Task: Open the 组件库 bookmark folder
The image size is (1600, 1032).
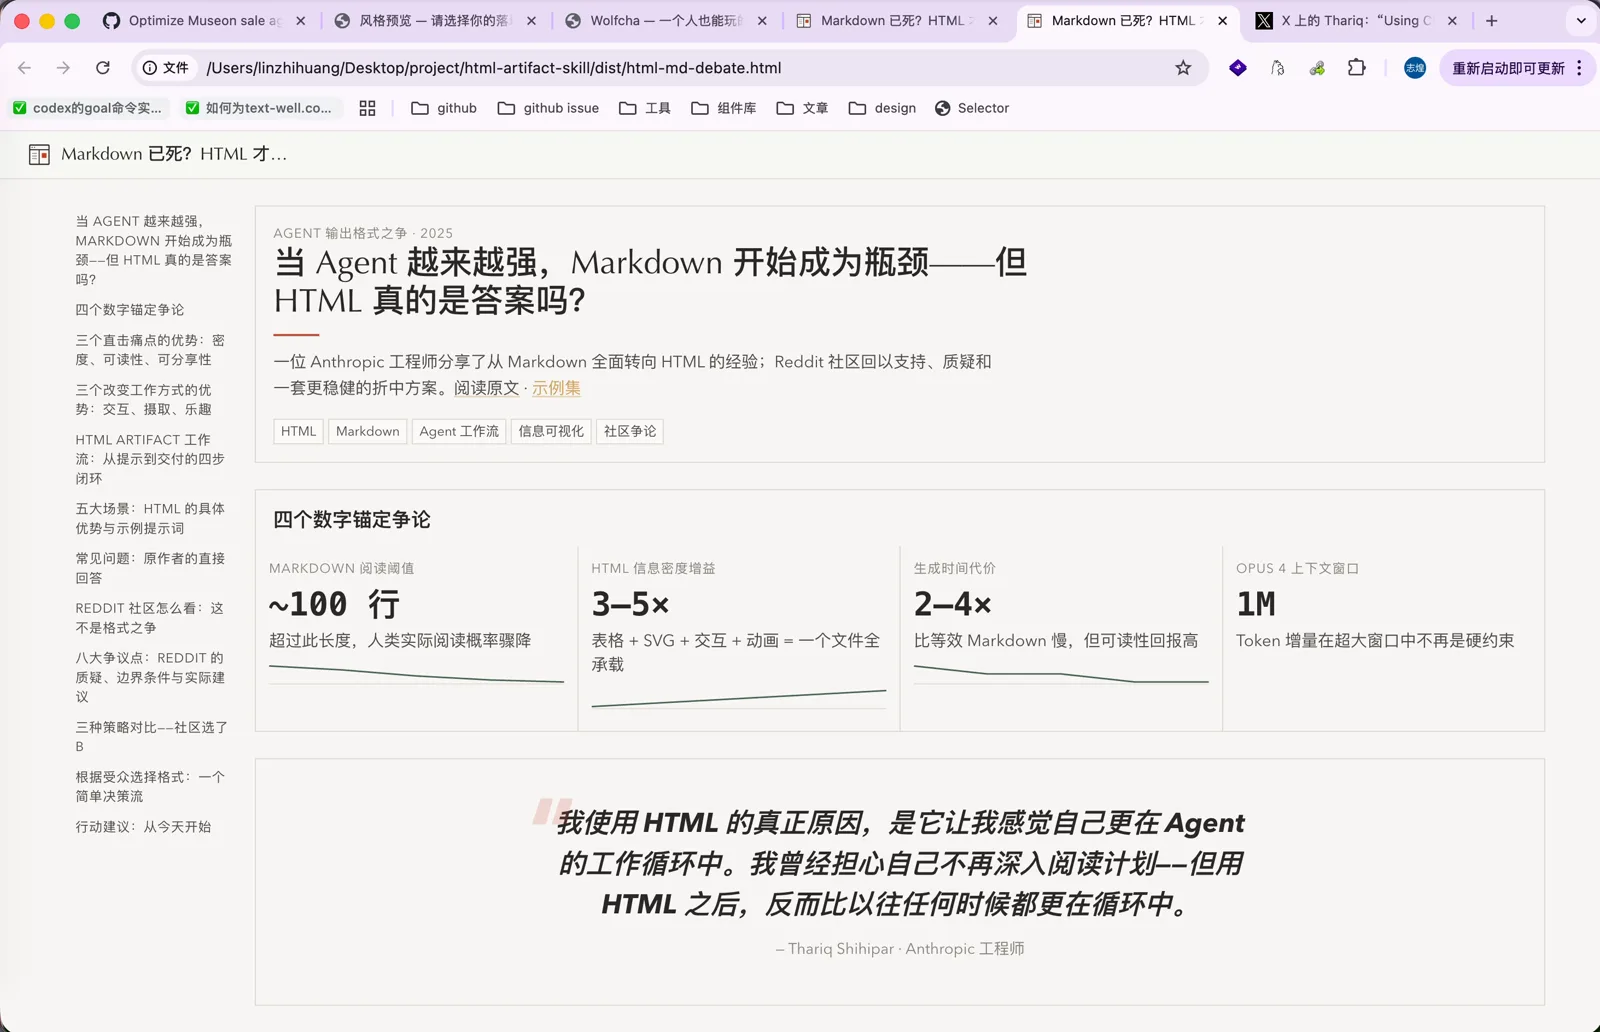Action: (724, 108)
